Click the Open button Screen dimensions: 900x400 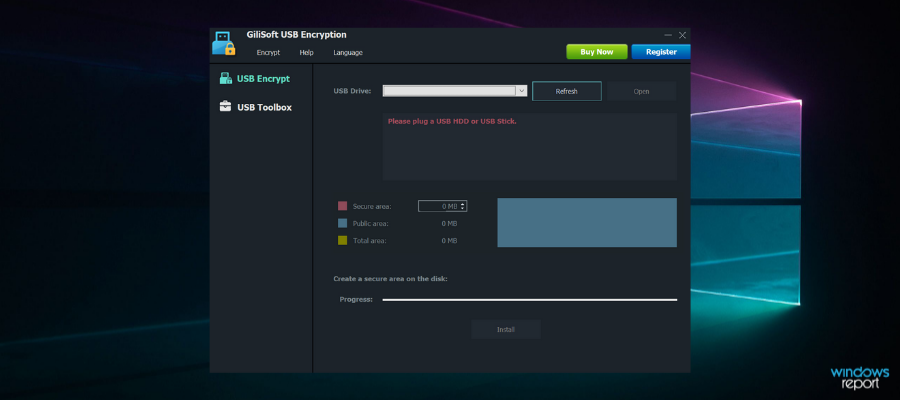(x=642, y=91)
